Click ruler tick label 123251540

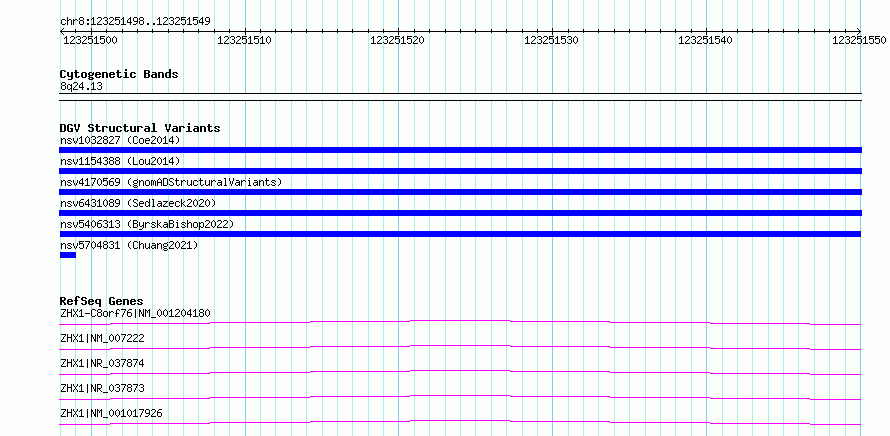[x=706, y=40]
